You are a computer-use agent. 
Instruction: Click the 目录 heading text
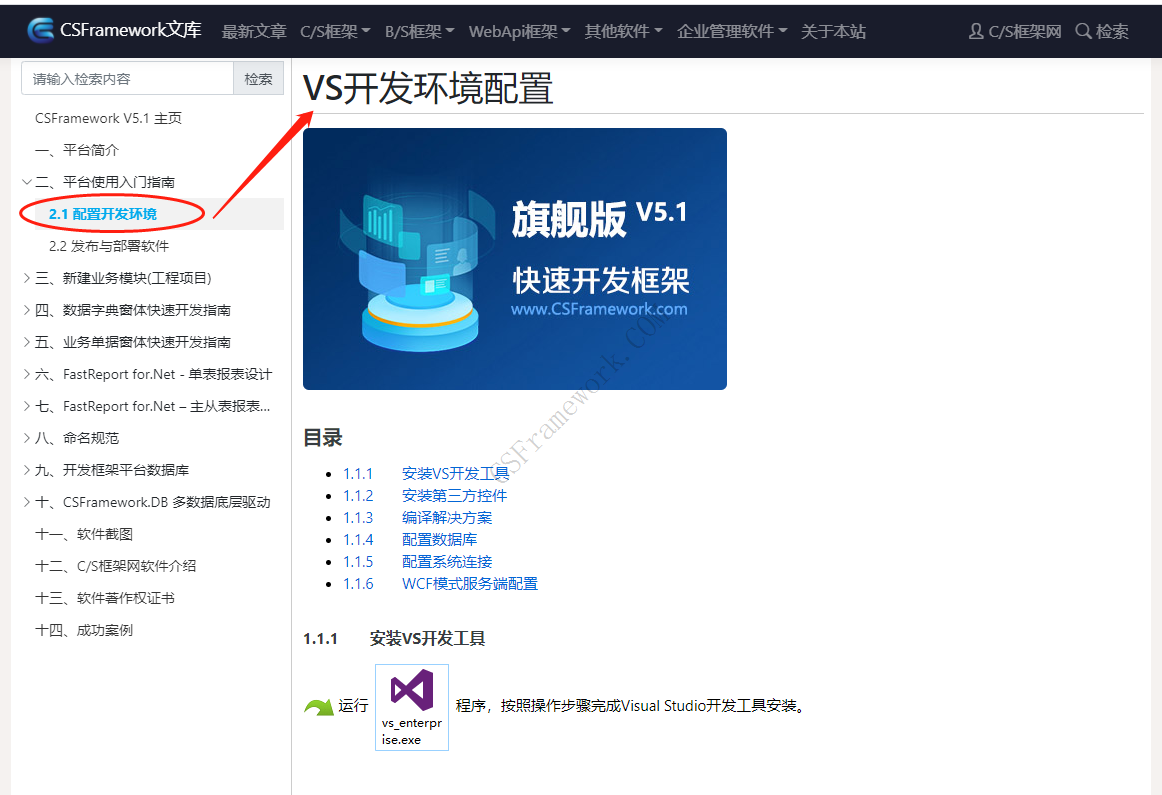(x=322, y=438)
